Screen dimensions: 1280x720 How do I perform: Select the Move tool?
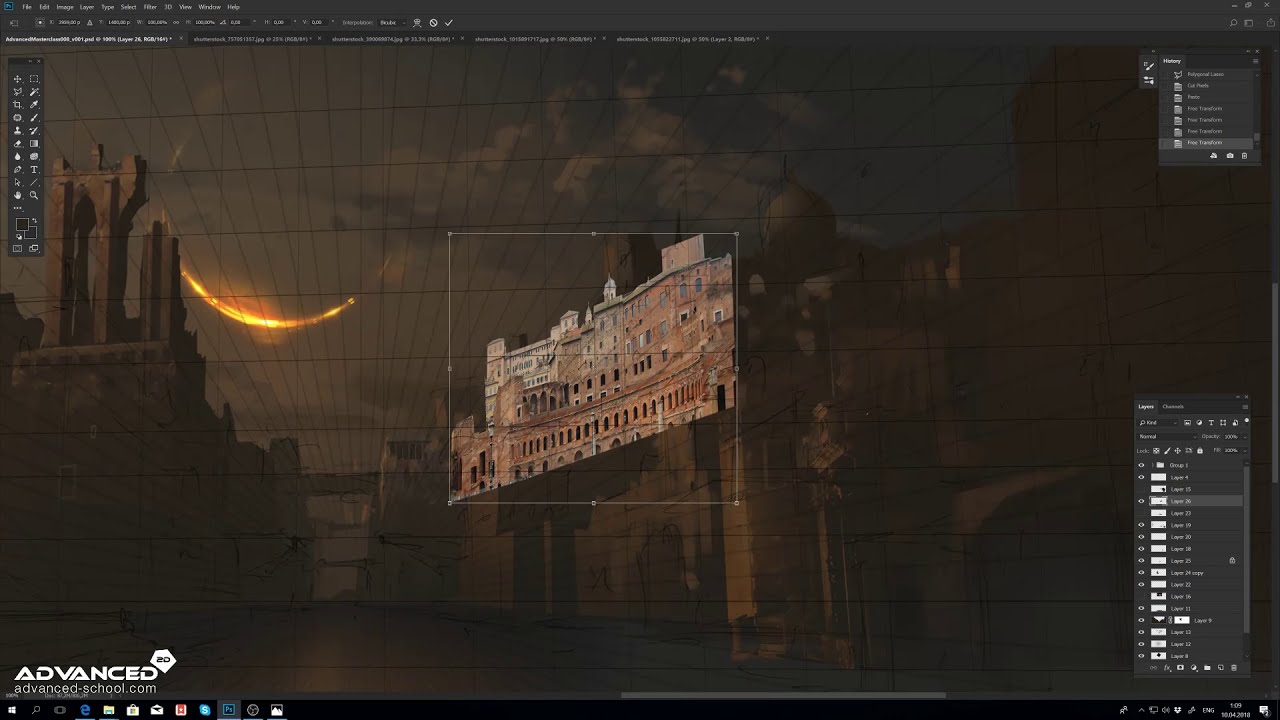tap(18, 79)
